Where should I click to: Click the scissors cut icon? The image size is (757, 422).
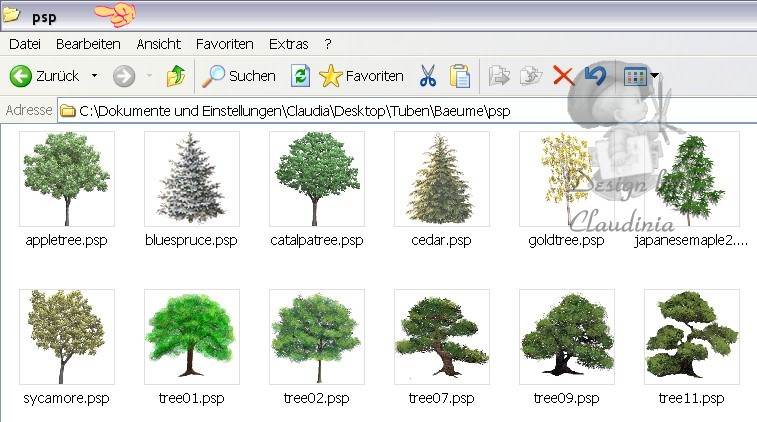coord(428,76)
